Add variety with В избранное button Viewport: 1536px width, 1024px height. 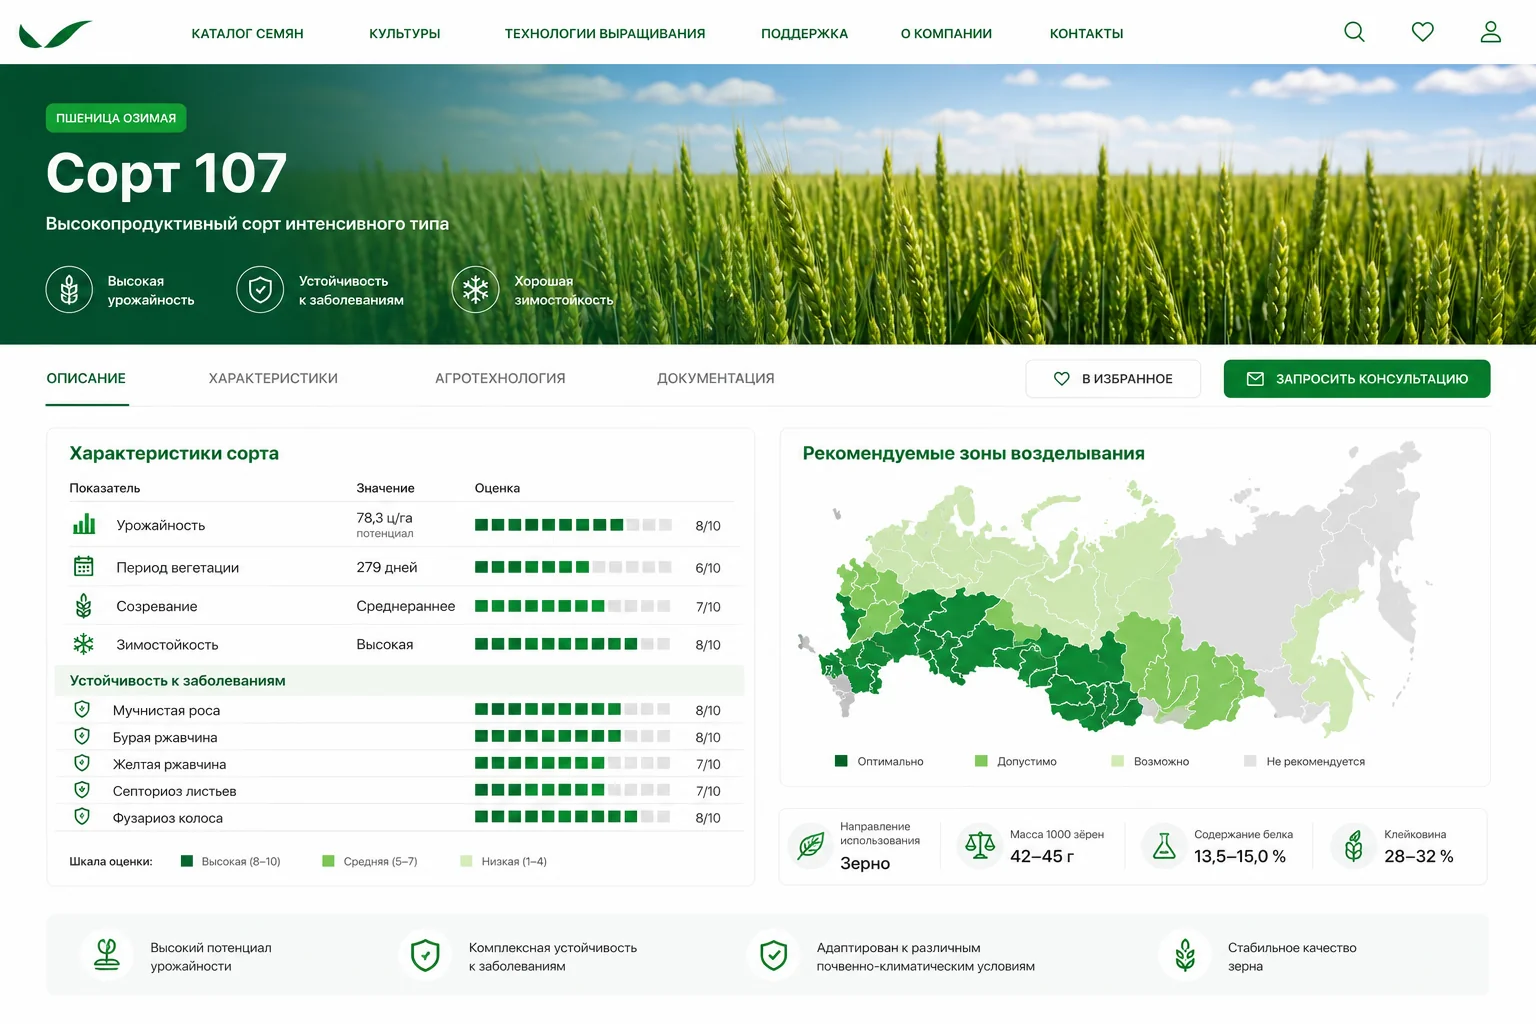1113,379
